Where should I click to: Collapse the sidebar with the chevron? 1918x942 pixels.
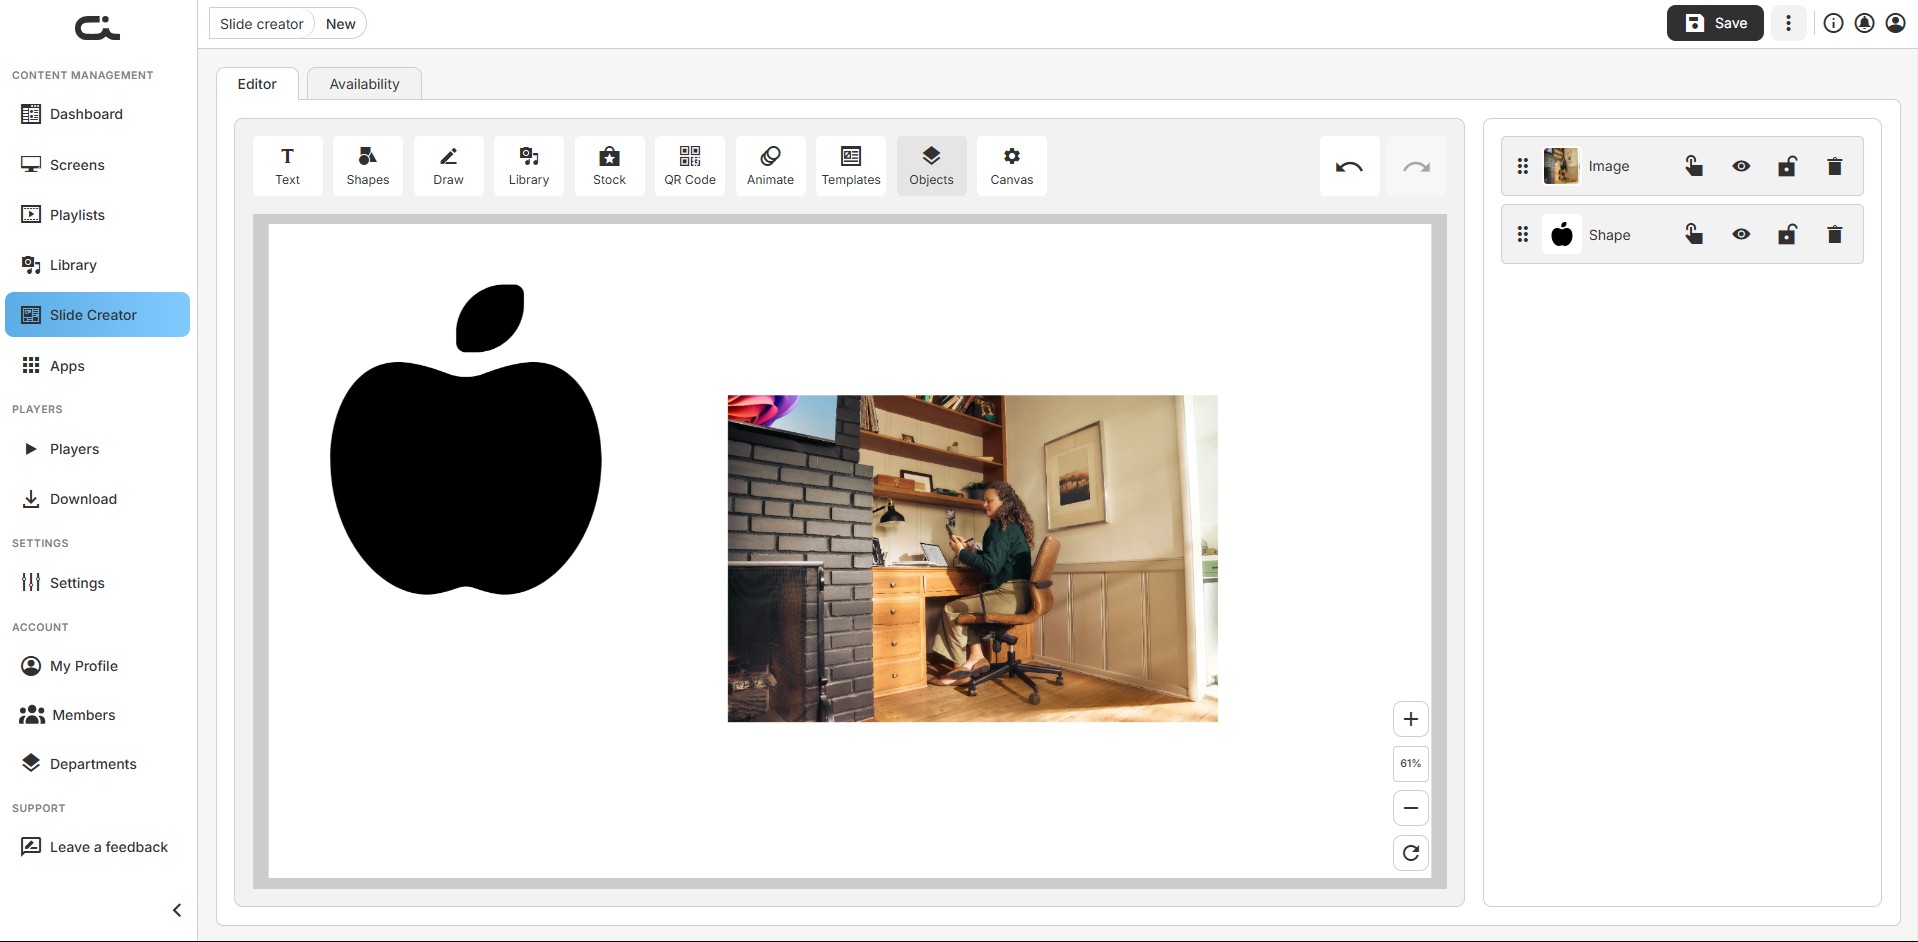pyautogui.click(x=177, y=910)
